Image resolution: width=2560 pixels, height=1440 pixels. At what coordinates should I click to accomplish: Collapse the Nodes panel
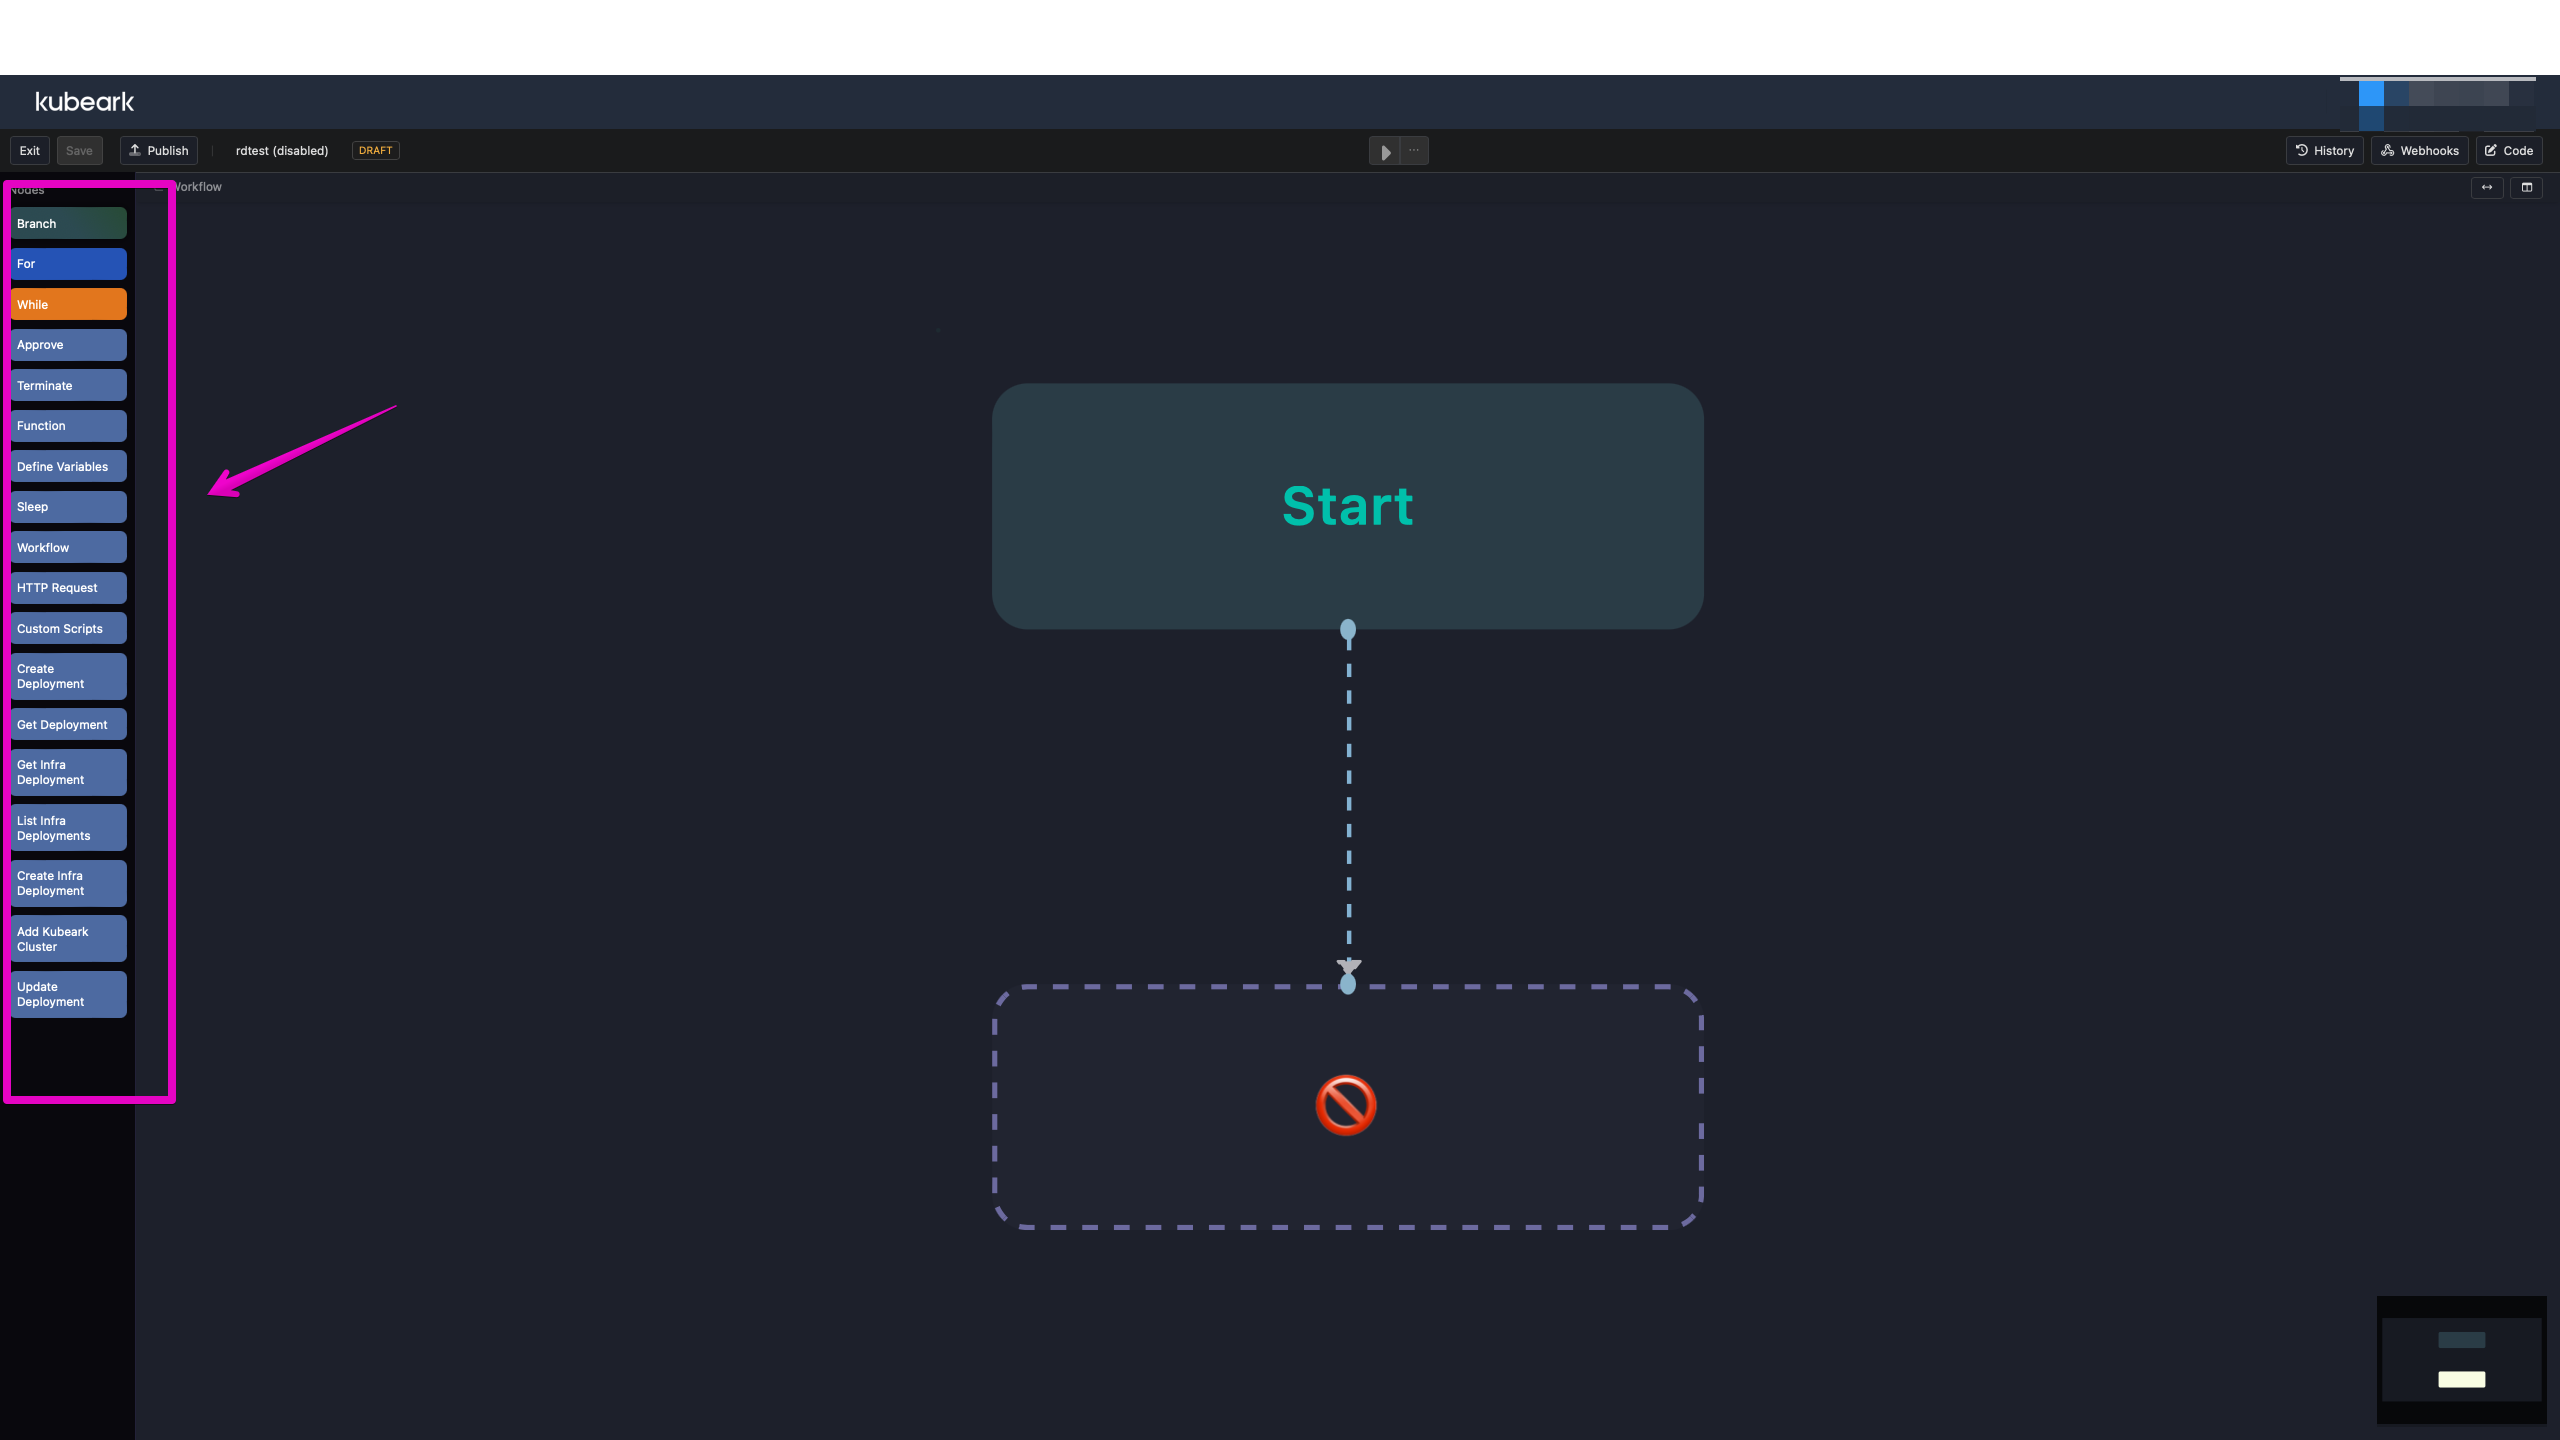coord(158,188)
